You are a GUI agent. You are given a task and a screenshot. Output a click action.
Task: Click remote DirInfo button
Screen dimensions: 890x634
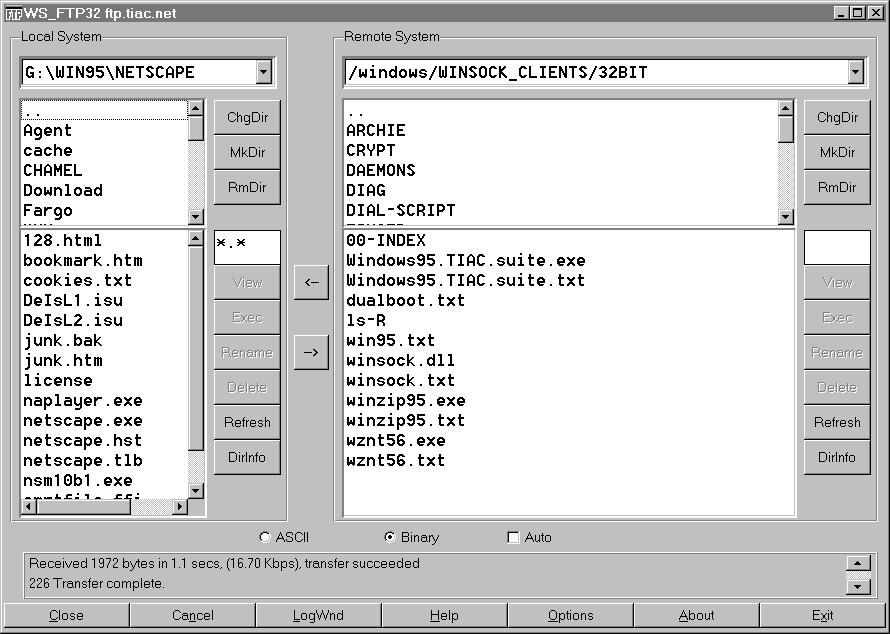(837, 457)
